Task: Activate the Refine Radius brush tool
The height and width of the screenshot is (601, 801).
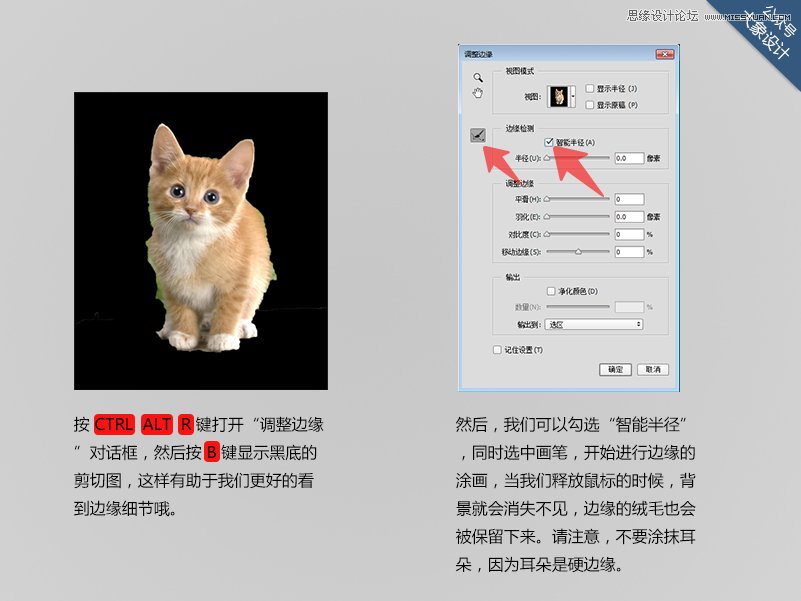Action: tap(477, 134)
